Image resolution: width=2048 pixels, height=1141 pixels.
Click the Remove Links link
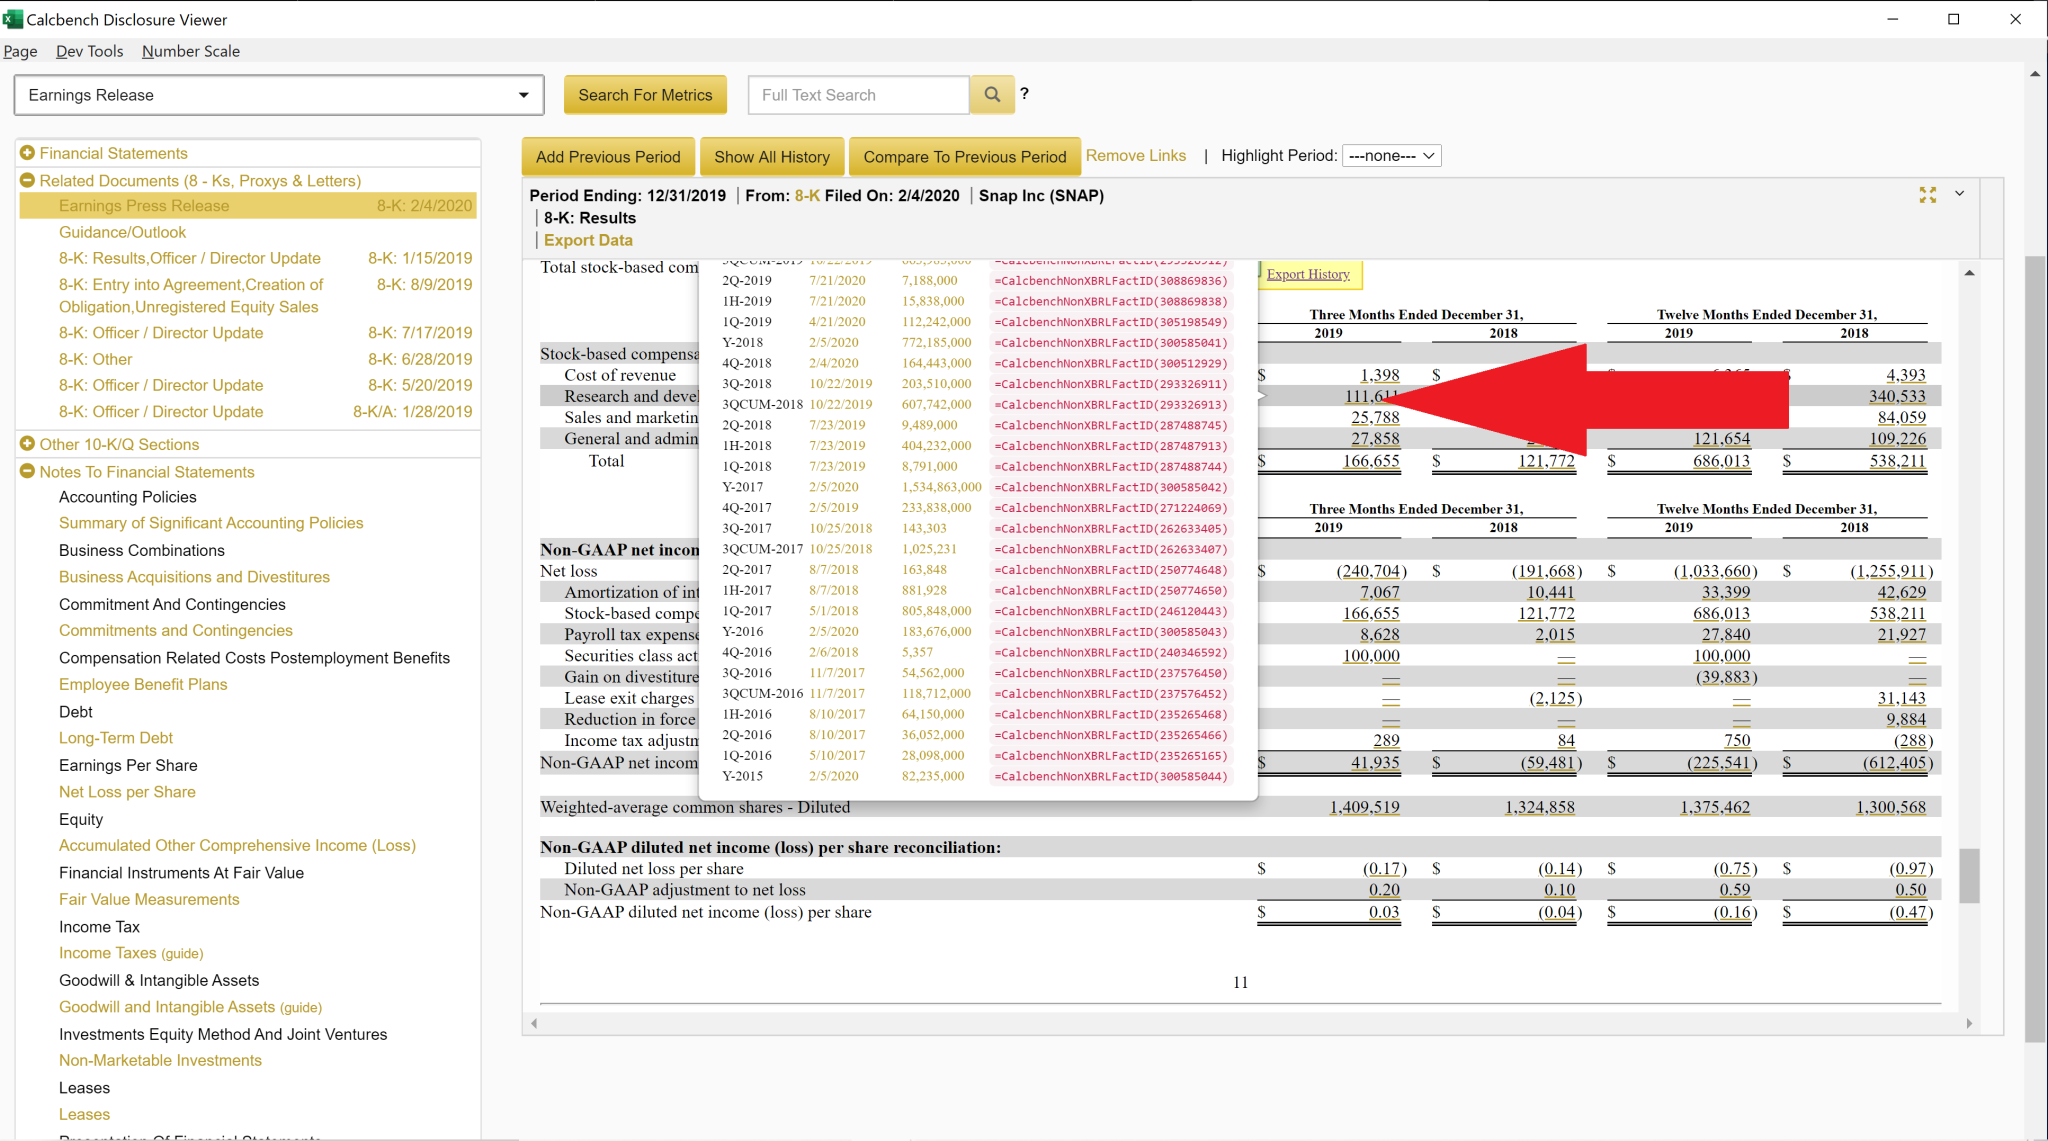point(1135,156)
